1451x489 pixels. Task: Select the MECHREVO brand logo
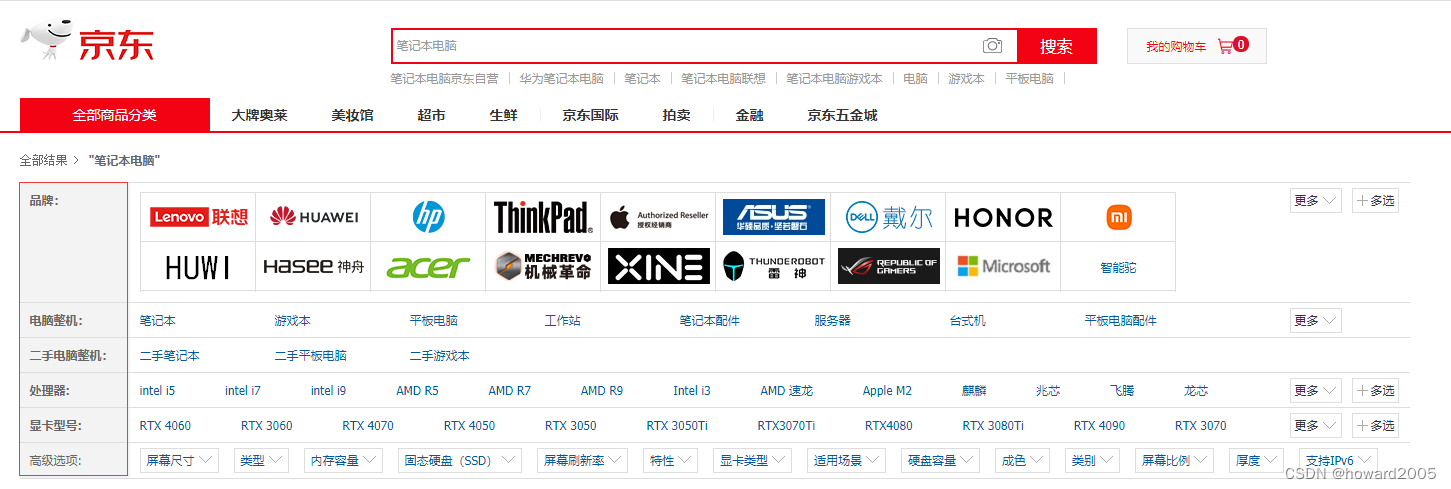coord(543,266)
